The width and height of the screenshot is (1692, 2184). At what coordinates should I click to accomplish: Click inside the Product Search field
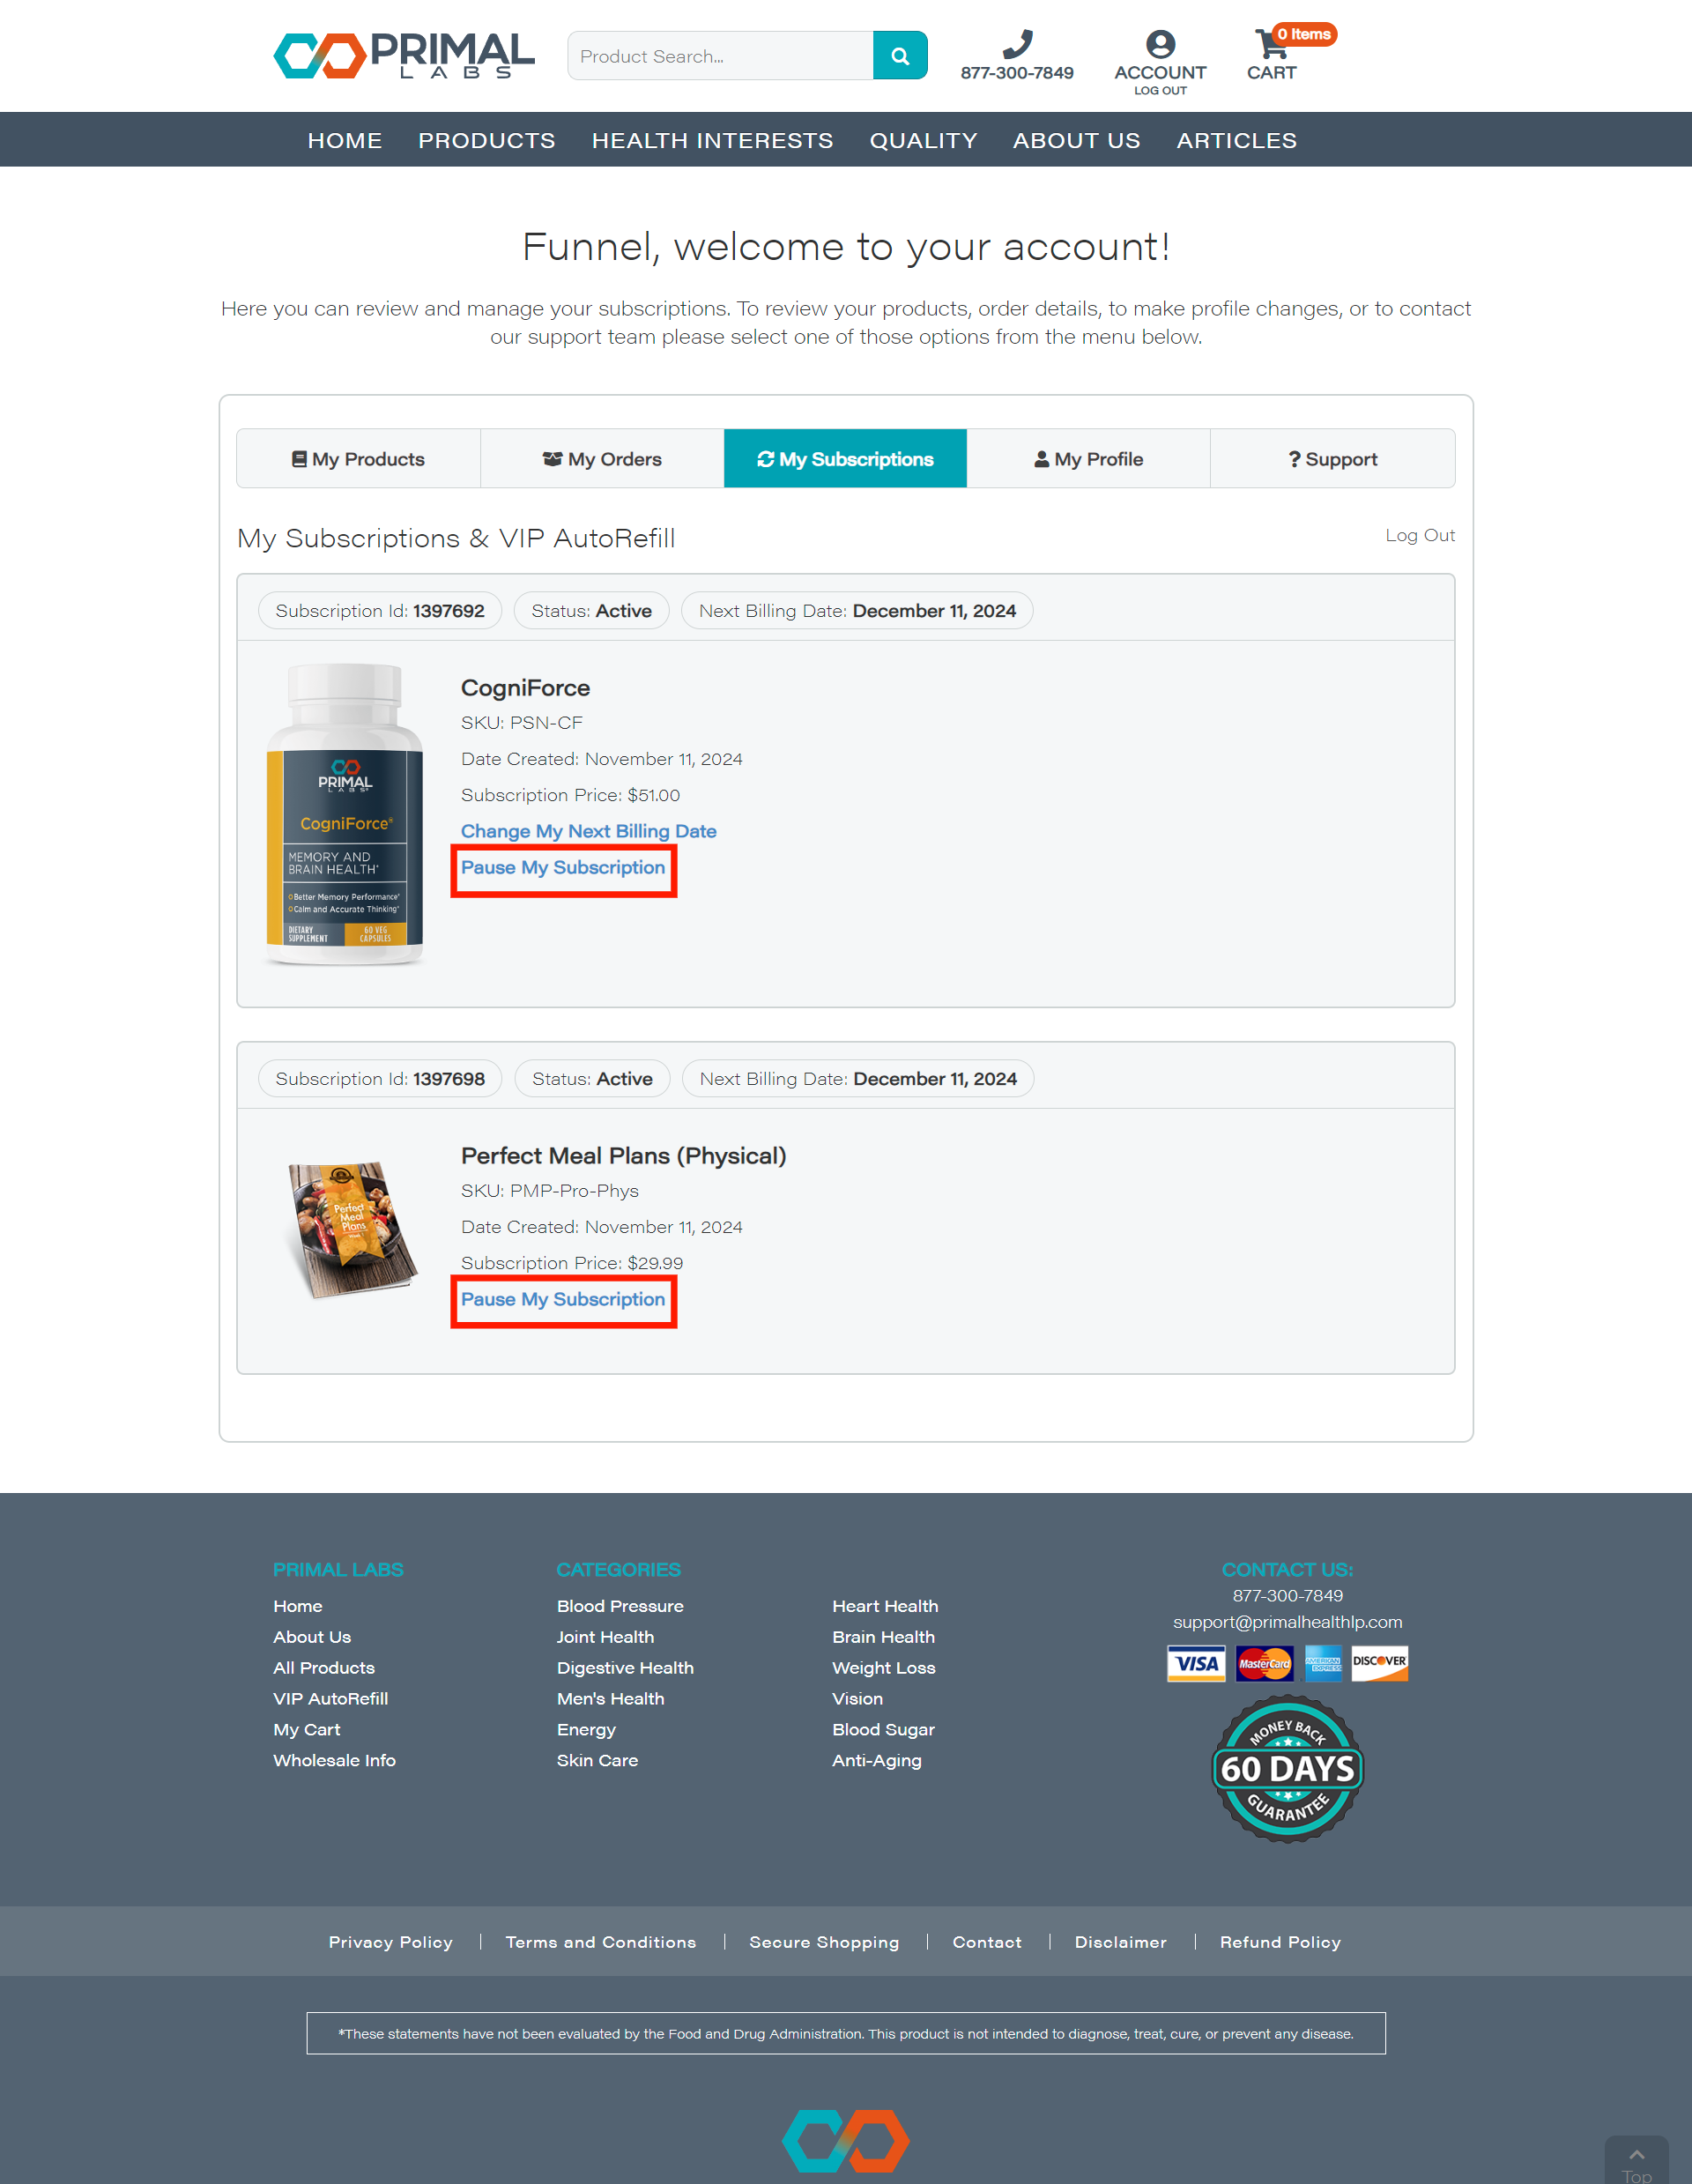(720, 56)
